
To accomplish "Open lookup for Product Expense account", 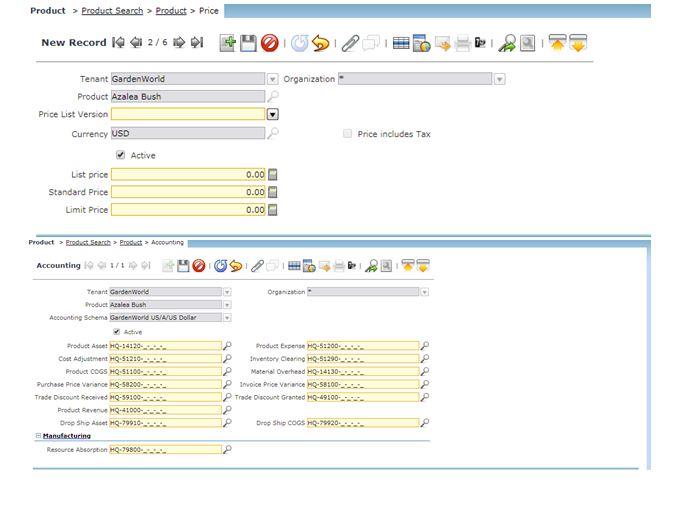I will [425, 346].
